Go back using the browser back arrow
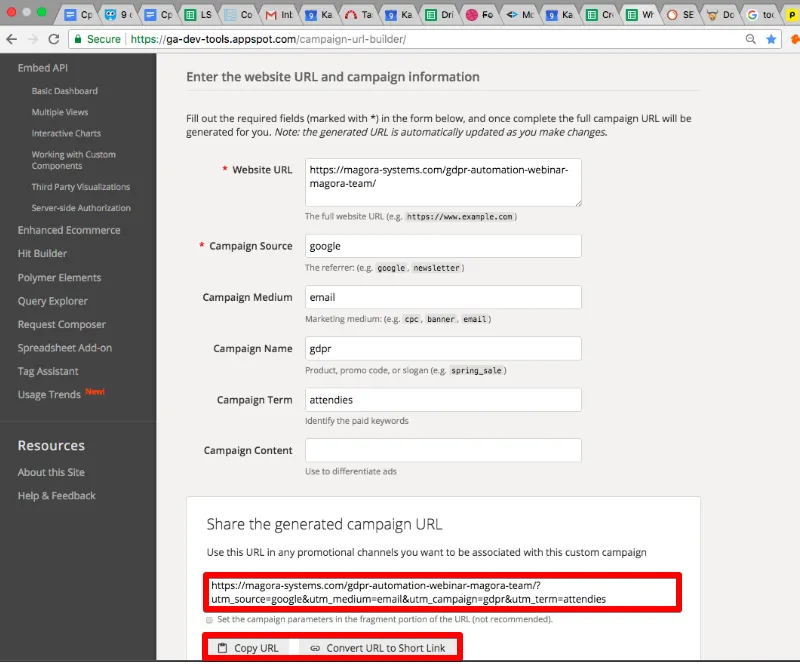The width and height of the screenshot is (800, 665). pyautogui.click(x=12, y=39)
